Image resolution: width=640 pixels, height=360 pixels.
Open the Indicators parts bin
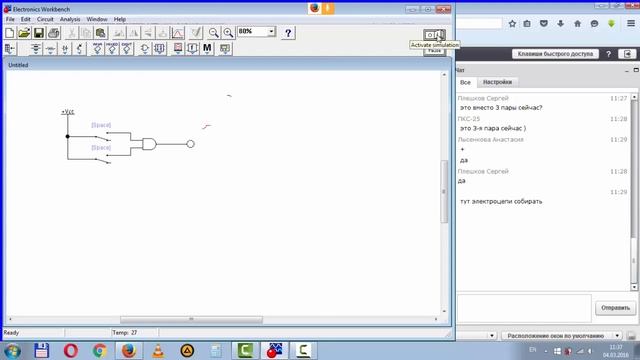[178, 49]
